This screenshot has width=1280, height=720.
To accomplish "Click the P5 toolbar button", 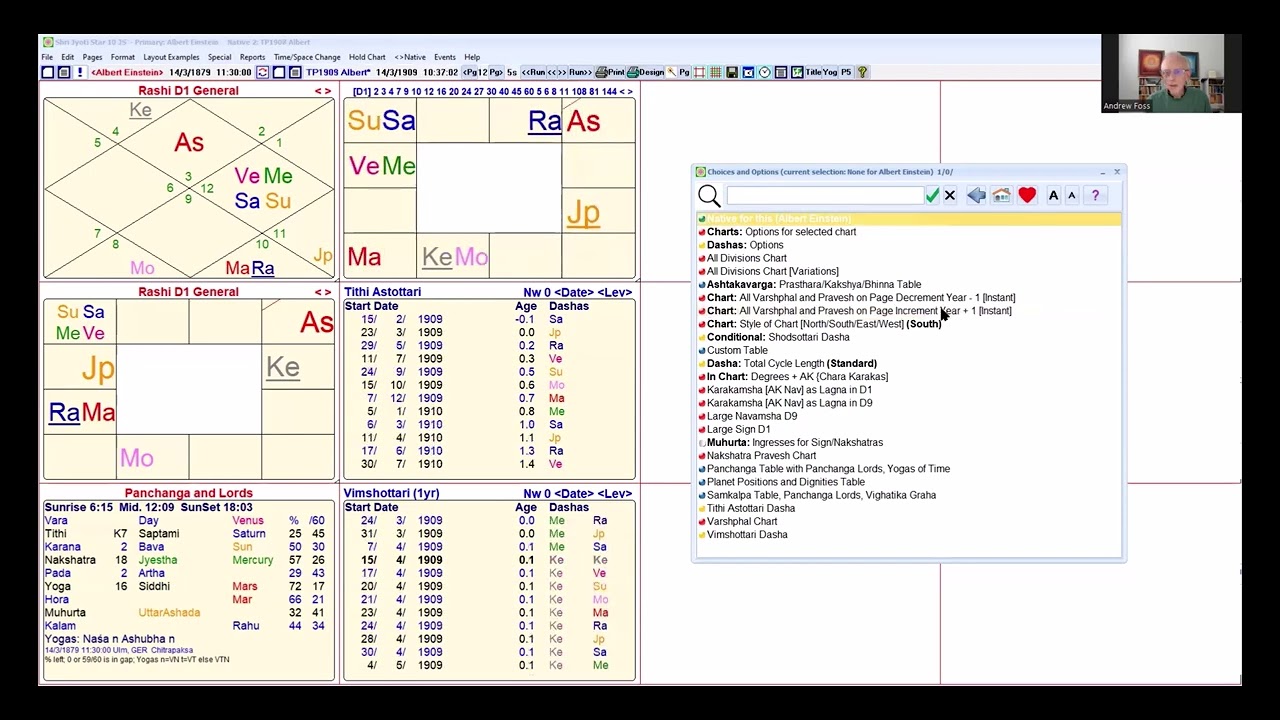I will pos(846,72).
